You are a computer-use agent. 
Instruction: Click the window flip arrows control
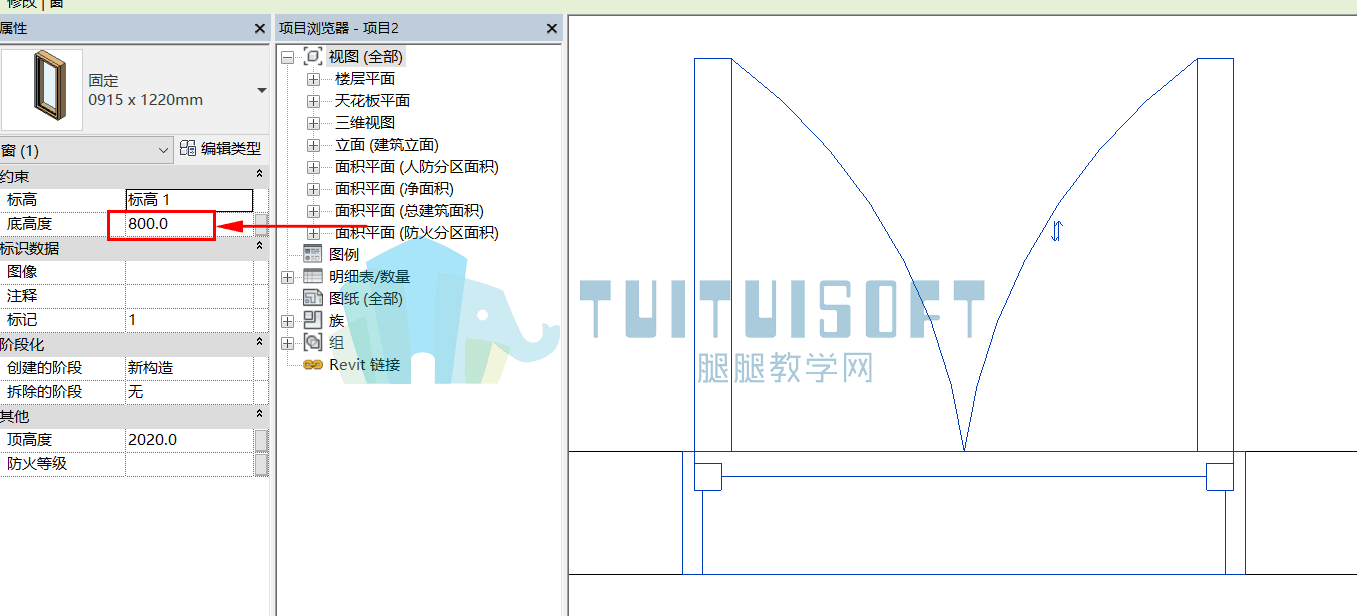1057,232
